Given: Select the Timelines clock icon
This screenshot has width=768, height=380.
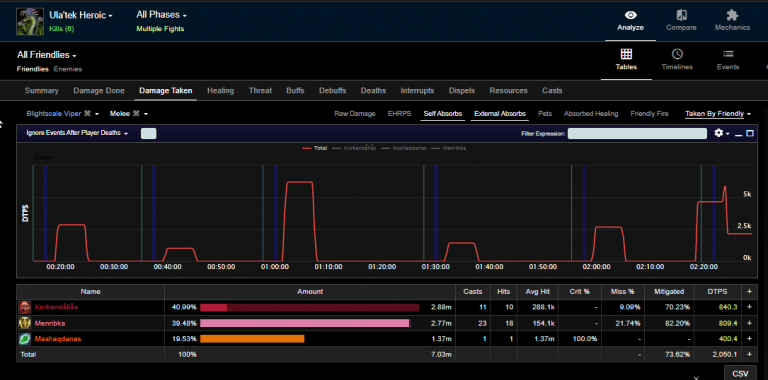Looking at the screenshot, I should click(677, 54).
